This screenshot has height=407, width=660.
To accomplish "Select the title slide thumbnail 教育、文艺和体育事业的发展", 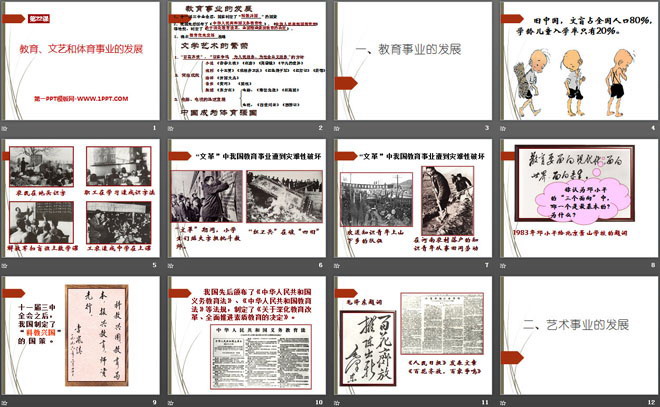I will point(81,61).
